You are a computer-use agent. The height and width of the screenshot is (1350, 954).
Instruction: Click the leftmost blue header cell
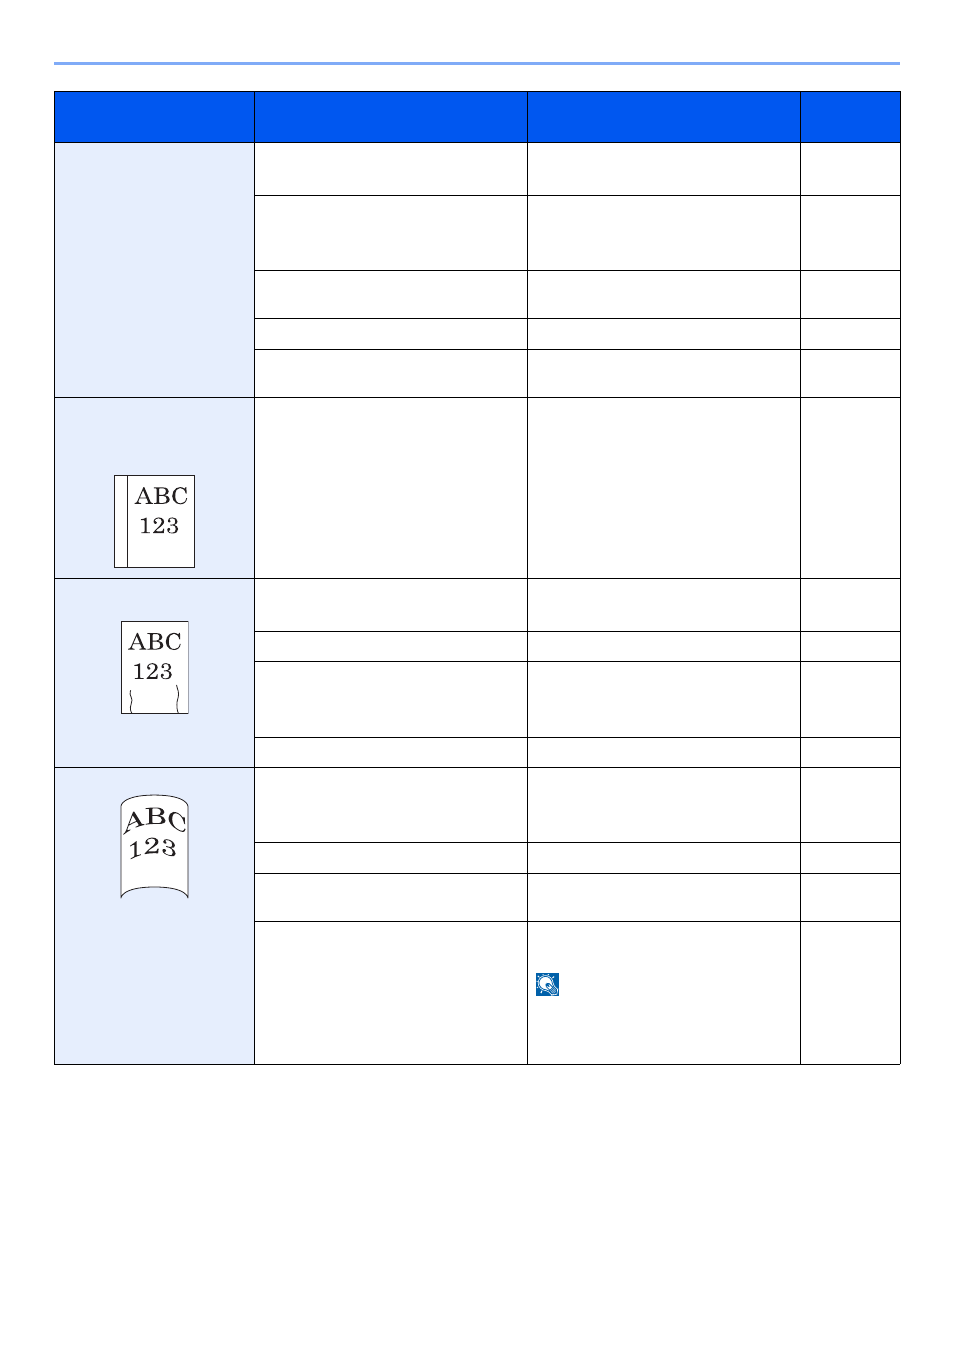(154, 117)
